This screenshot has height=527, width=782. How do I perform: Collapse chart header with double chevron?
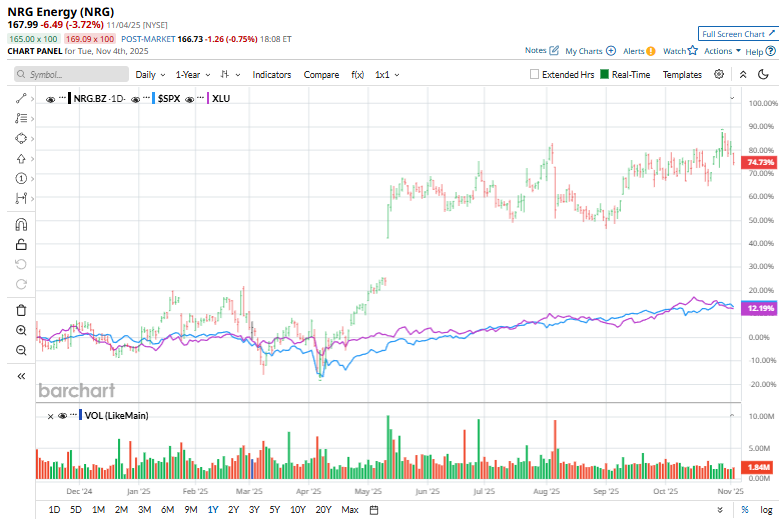pos(743,74)
